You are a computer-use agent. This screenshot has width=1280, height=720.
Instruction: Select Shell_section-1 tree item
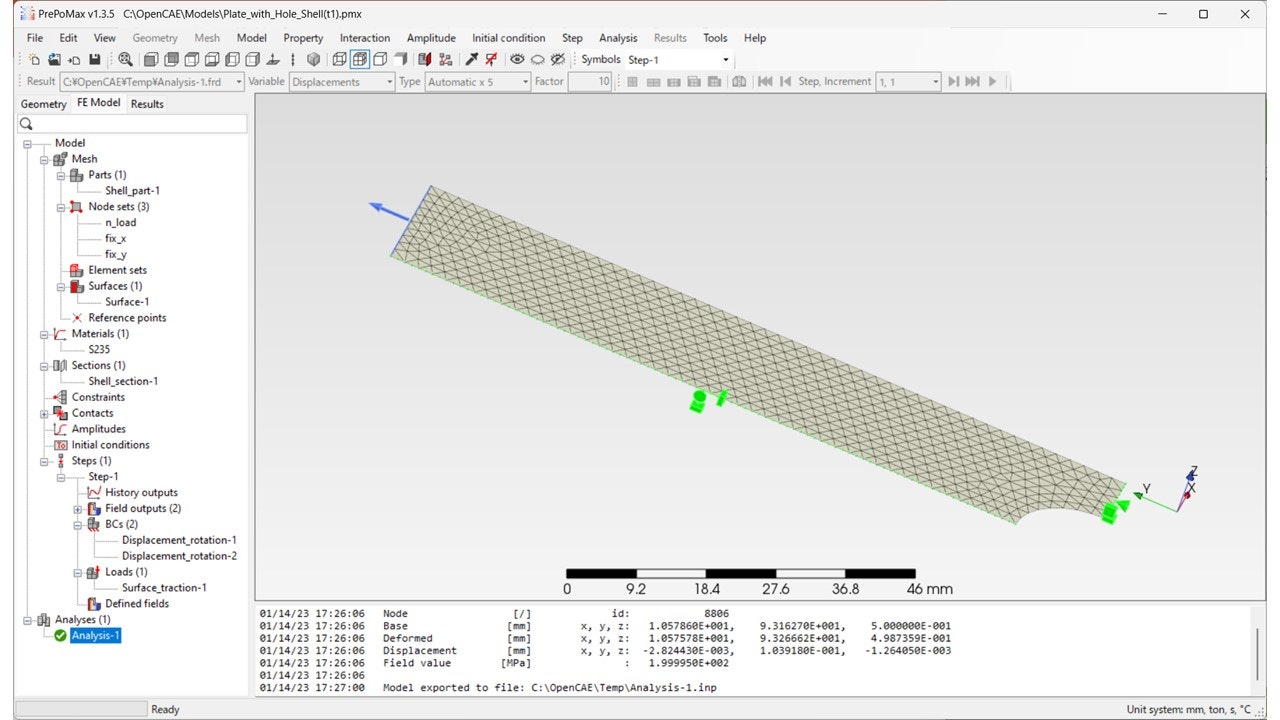coord(123,381)
